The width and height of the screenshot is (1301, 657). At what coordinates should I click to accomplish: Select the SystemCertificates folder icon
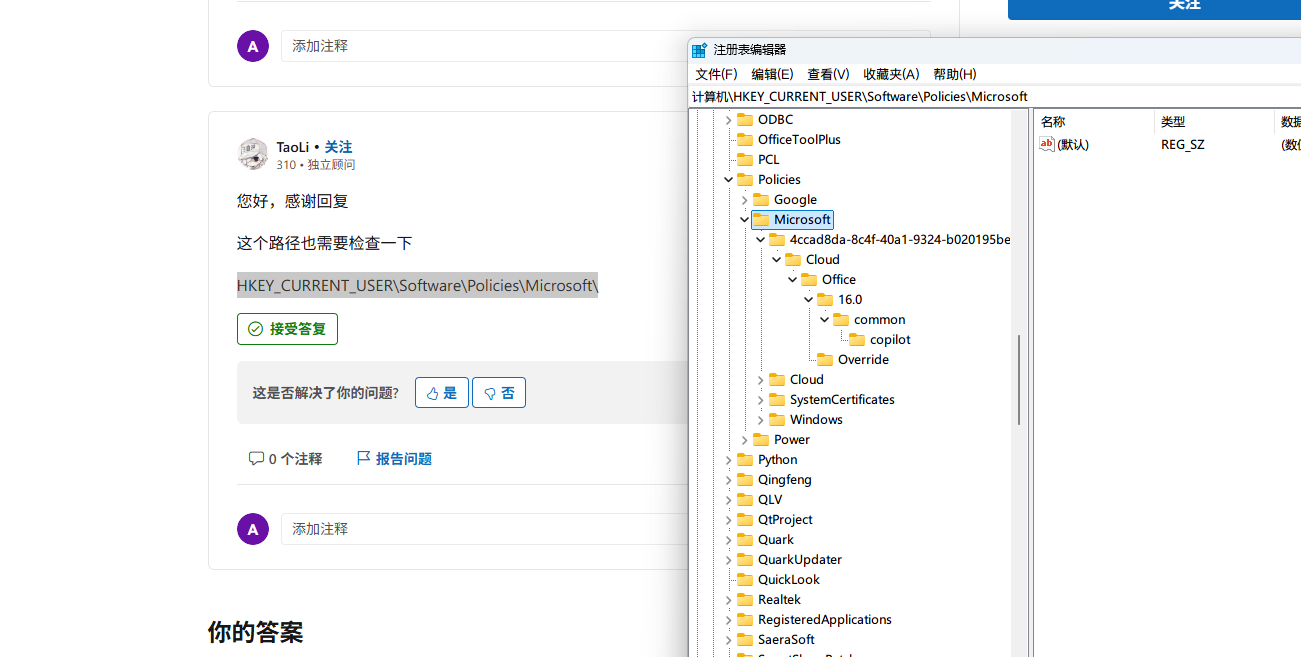[777, 400]
